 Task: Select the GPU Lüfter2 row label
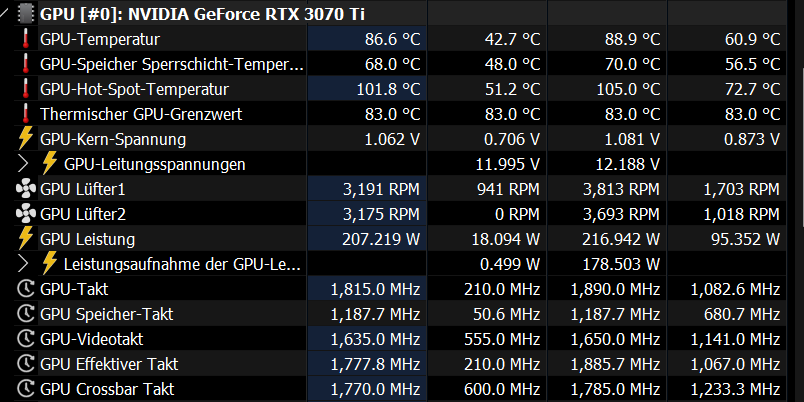83,214
